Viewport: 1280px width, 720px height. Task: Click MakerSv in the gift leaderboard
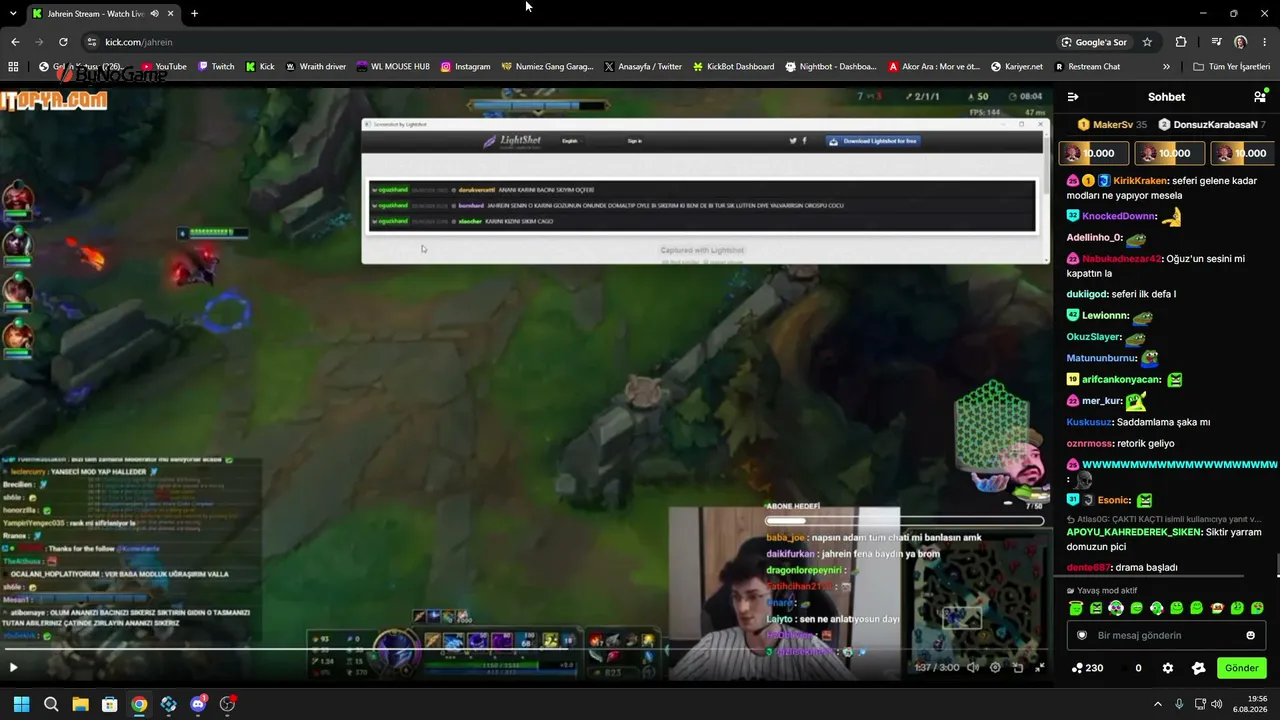(x=1112, y=125)
